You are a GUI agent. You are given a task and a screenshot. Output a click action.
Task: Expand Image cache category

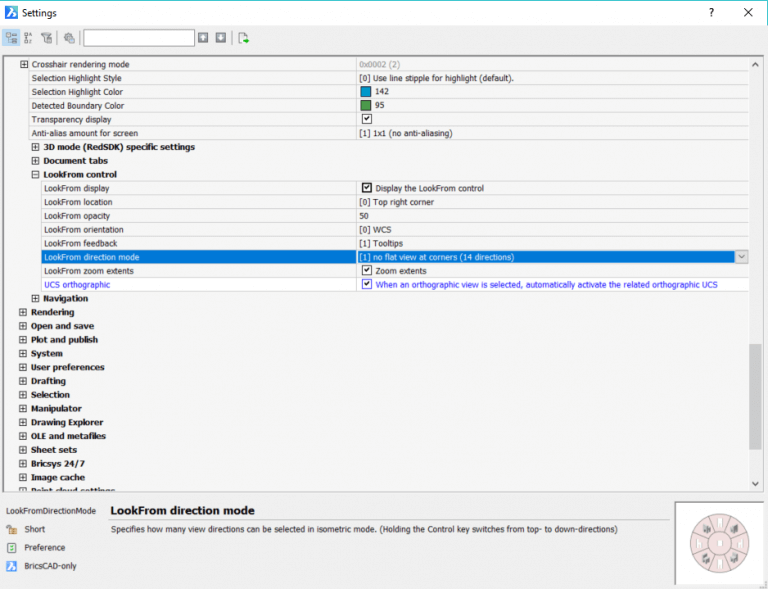coord(23,477)
